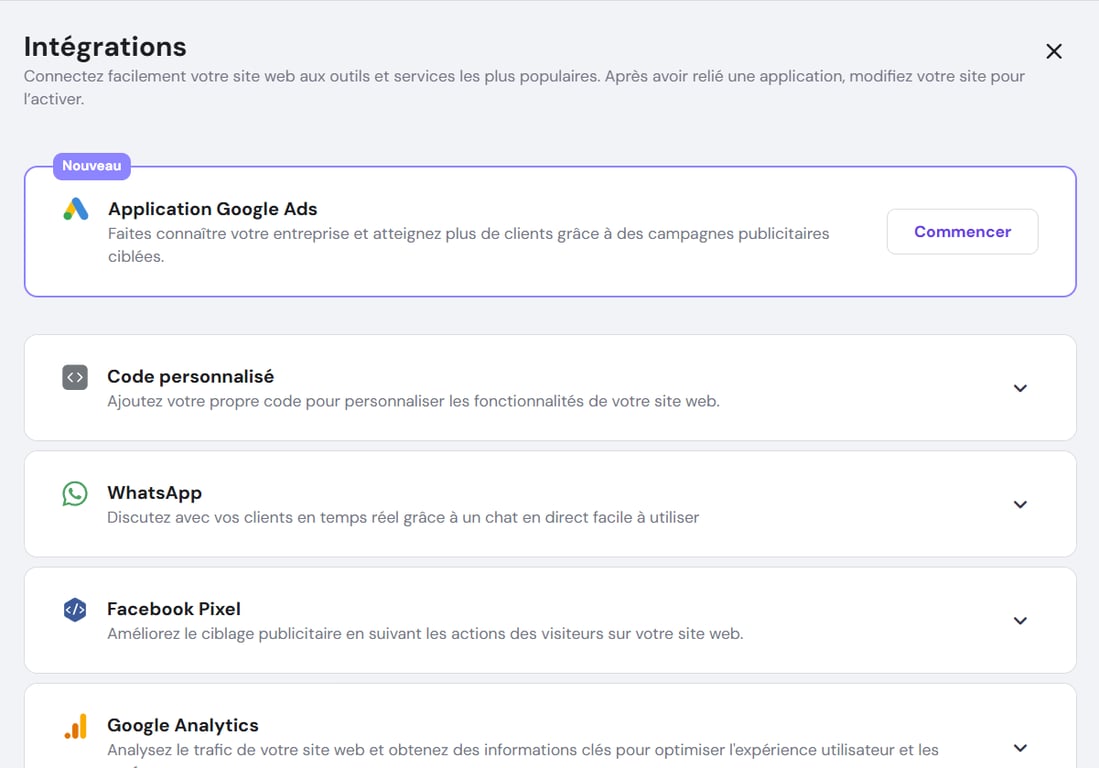Click the Intégrations page heading
This screenshot has height=768, width=1099.
104,46
